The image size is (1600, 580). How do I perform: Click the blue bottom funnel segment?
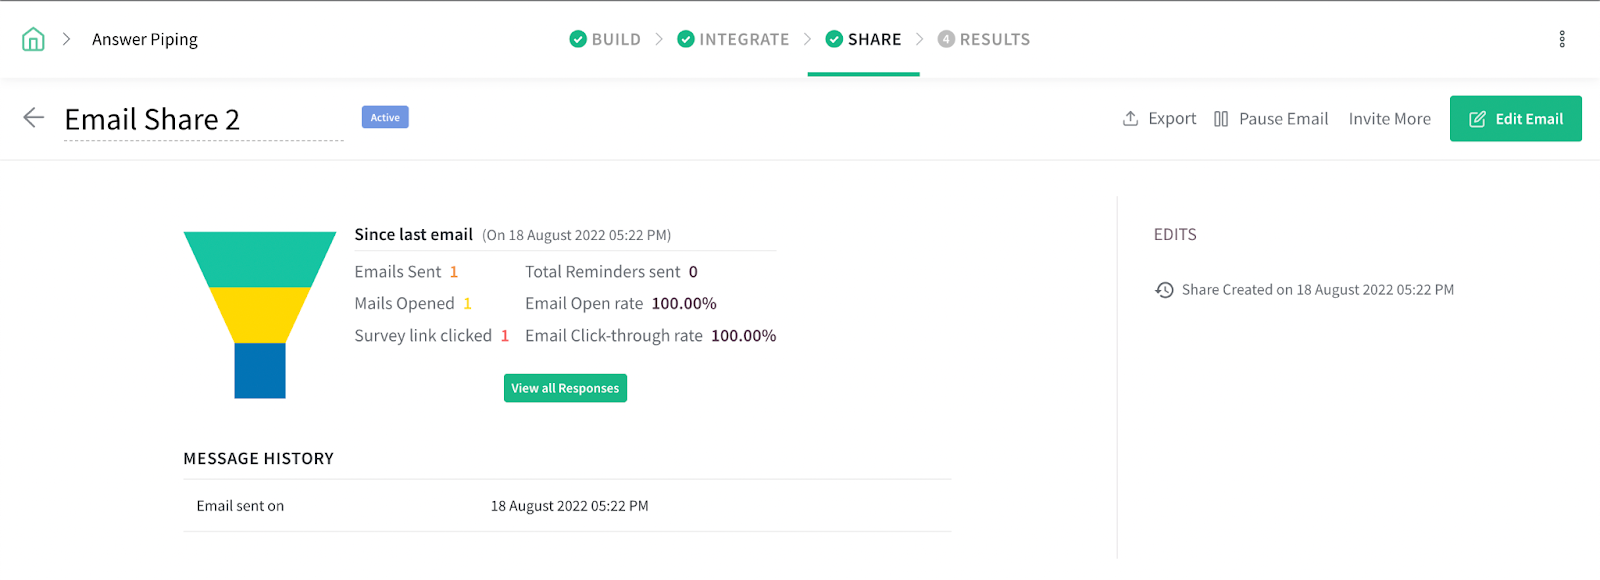tap(260, 370)
